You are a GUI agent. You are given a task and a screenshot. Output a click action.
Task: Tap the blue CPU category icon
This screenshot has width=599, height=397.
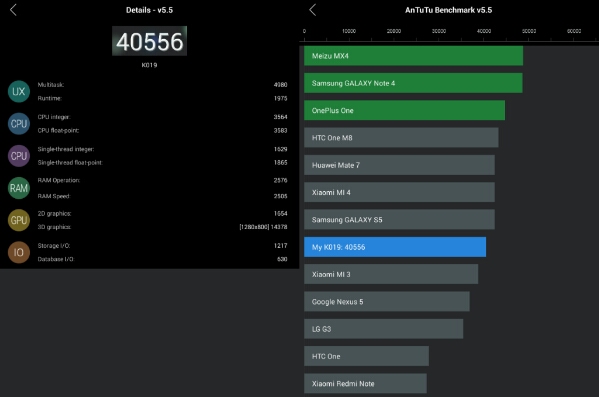click(19, 123)
